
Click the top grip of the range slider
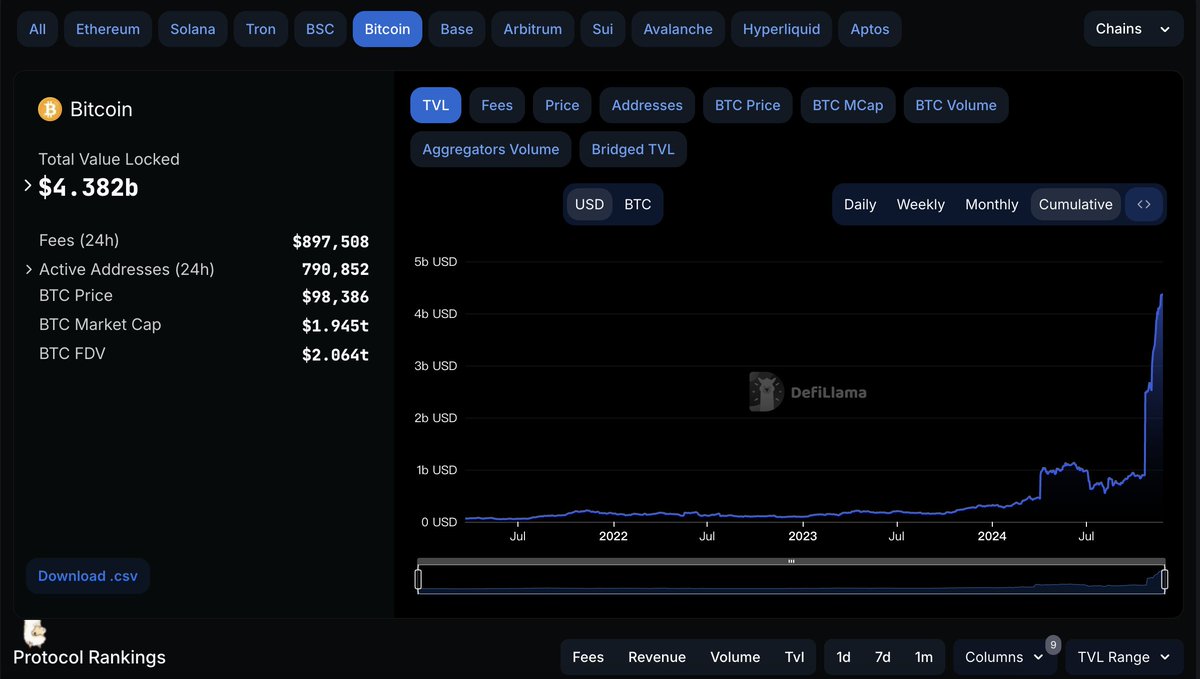click(x=791, y=562)
